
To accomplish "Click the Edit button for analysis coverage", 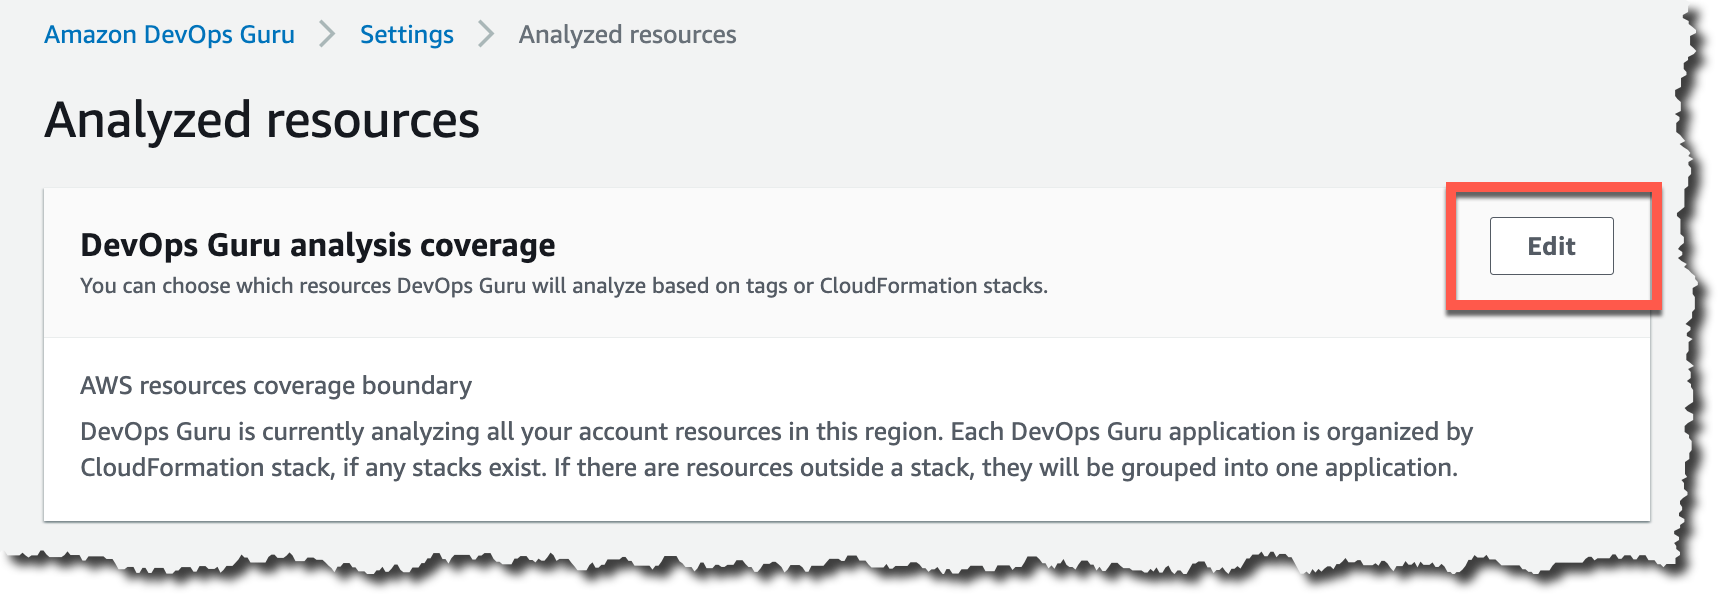I will click(x=1551, y=246).
